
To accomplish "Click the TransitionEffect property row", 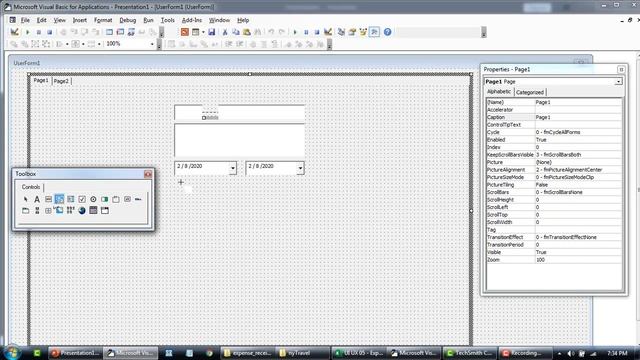I will 554,238.
